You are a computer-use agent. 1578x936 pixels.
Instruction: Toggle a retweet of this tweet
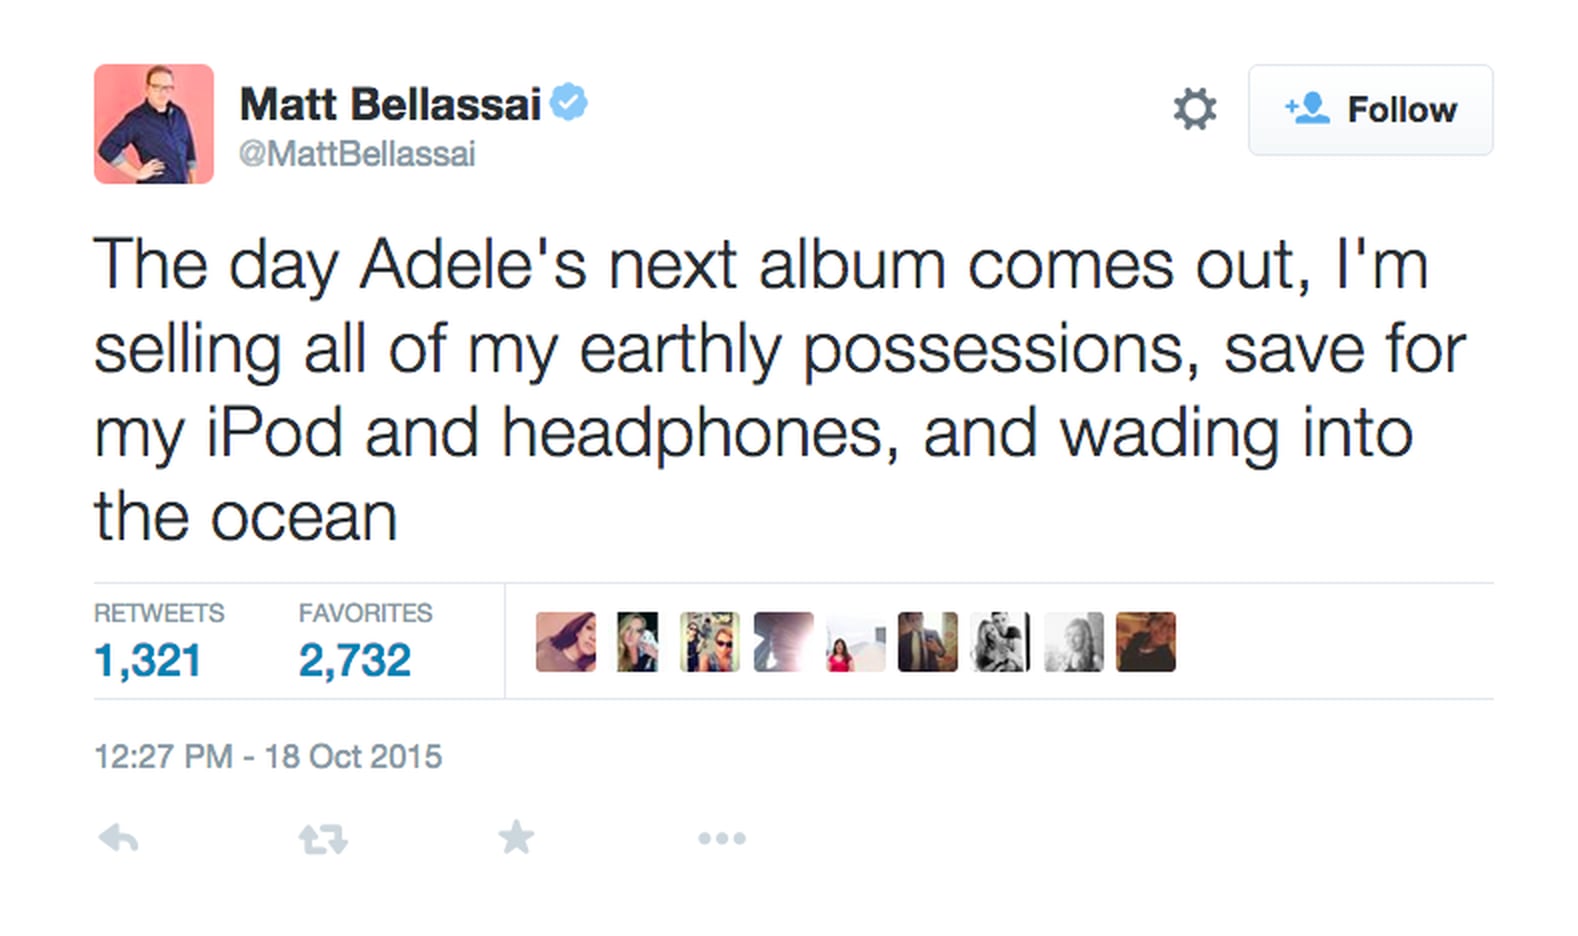click(x=321, y=838)
